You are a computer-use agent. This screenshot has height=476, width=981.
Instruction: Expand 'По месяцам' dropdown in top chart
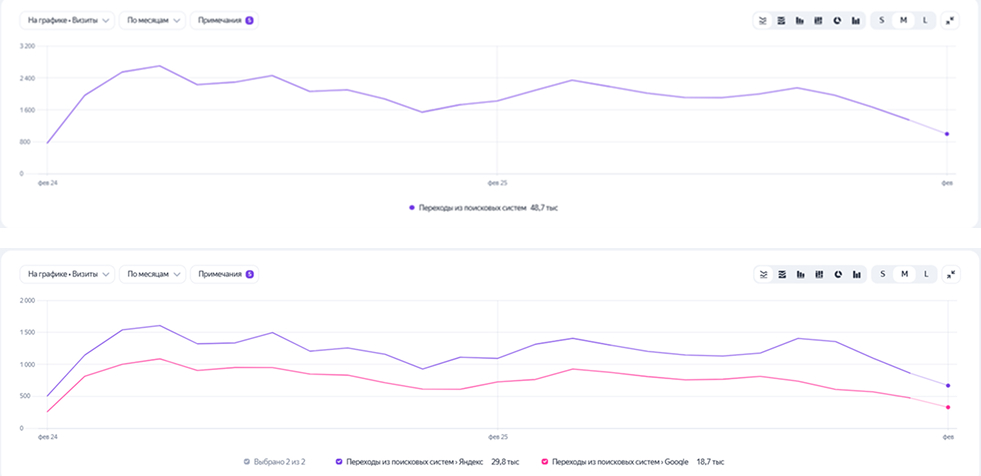tap(152, 20)
